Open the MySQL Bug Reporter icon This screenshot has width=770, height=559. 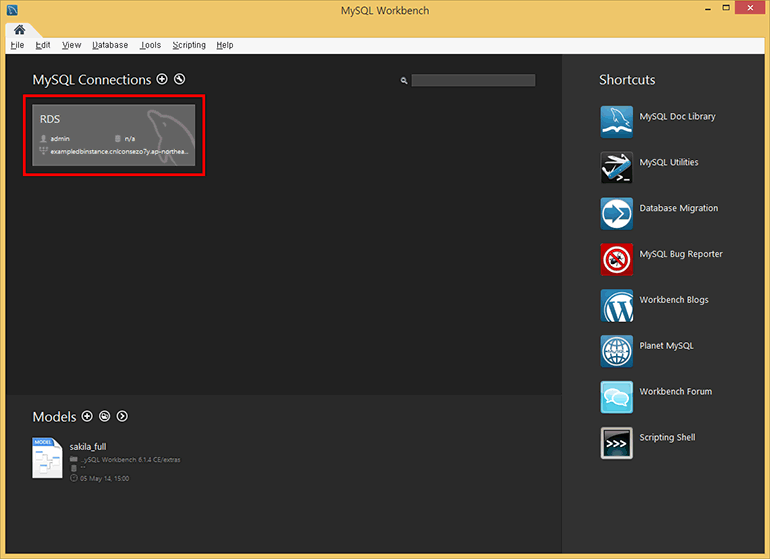[616, 259]
